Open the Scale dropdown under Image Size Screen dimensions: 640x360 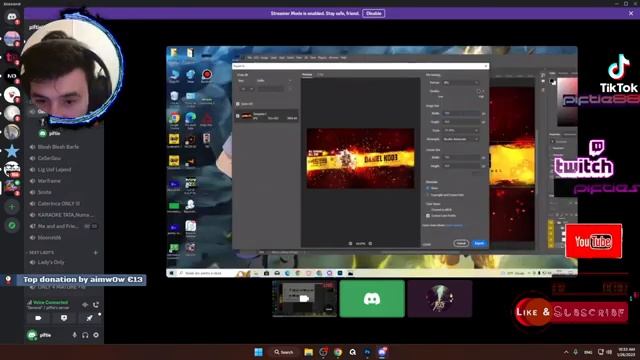[460, 130]
